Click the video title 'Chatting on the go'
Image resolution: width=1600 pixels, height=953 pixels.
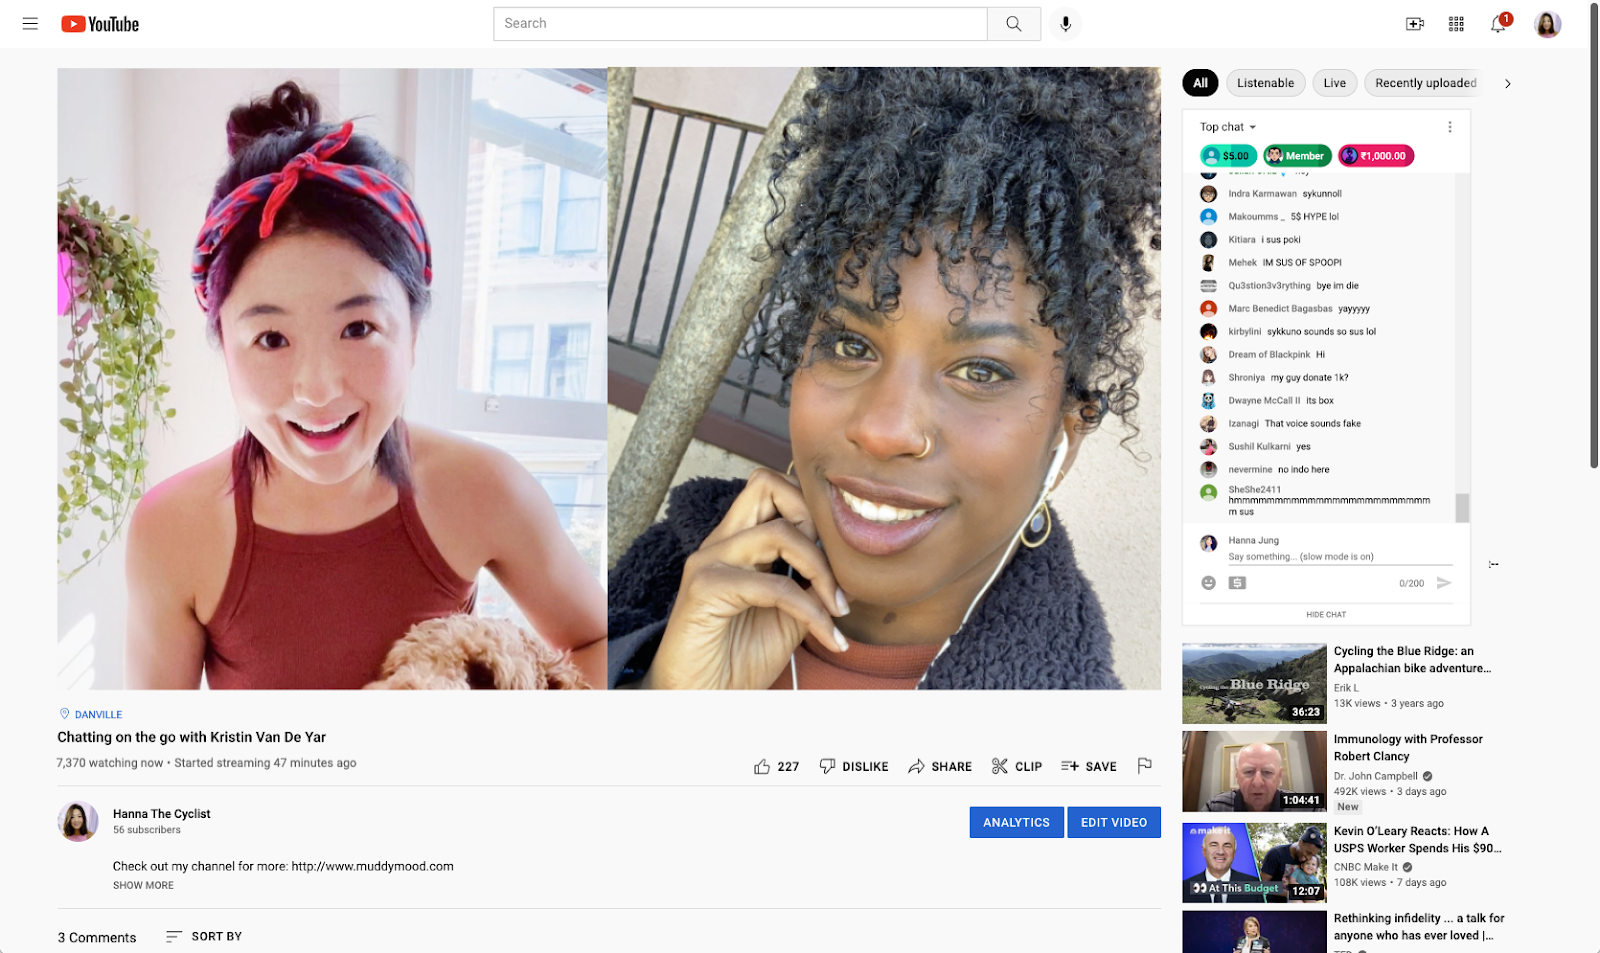[191, 737]
